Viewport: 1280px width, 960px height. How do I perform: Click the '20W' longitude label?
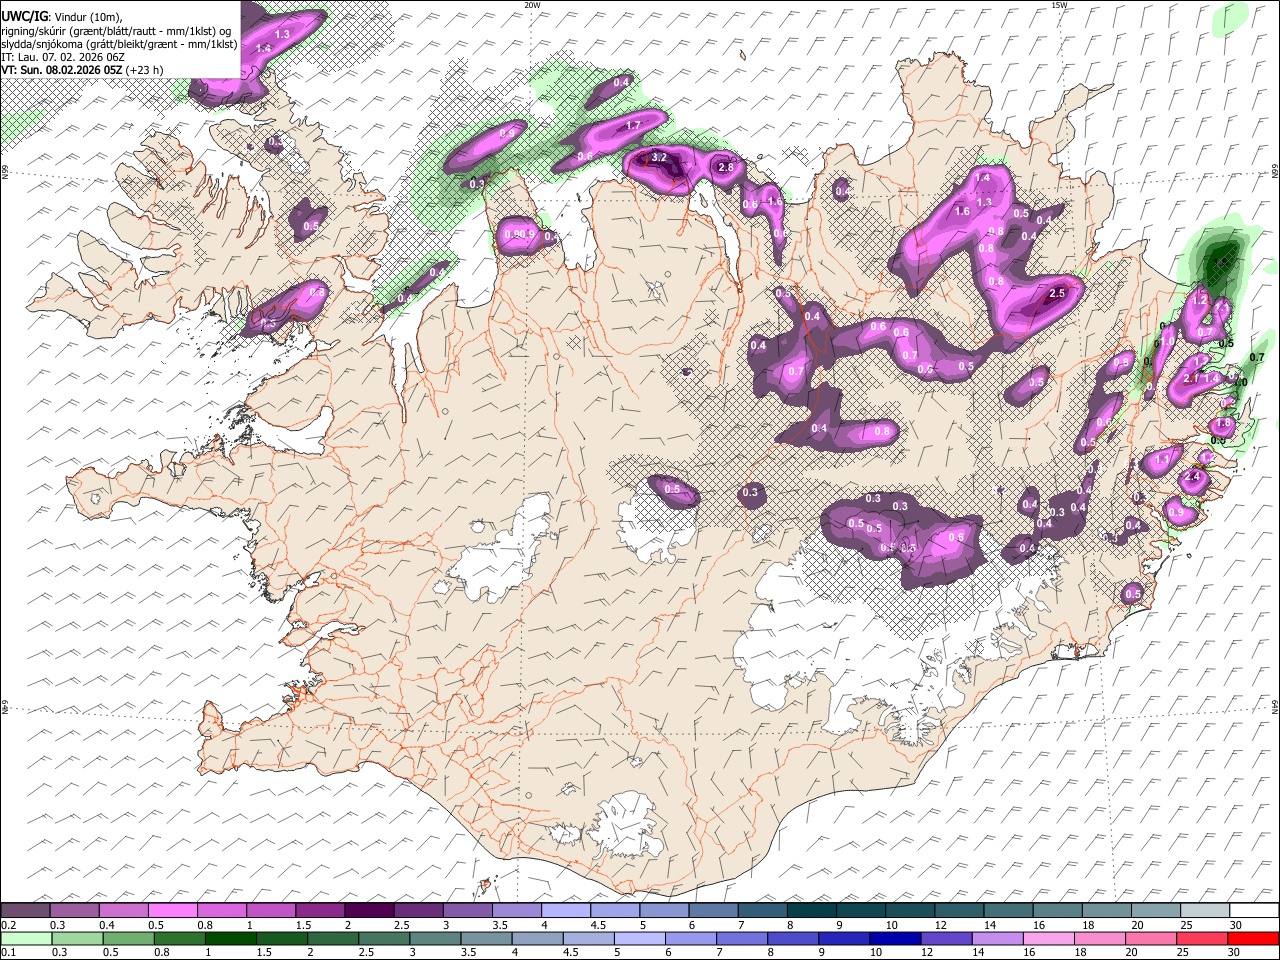[x=533, y=5]
